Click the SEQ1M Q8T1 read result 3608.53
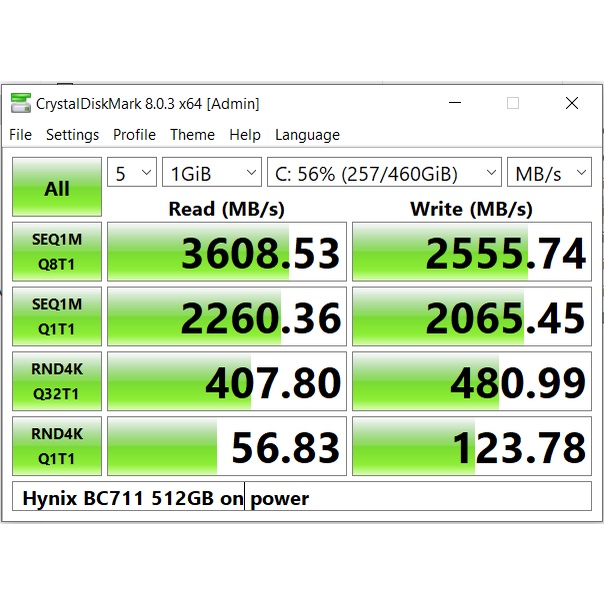 tap(227, 253)
